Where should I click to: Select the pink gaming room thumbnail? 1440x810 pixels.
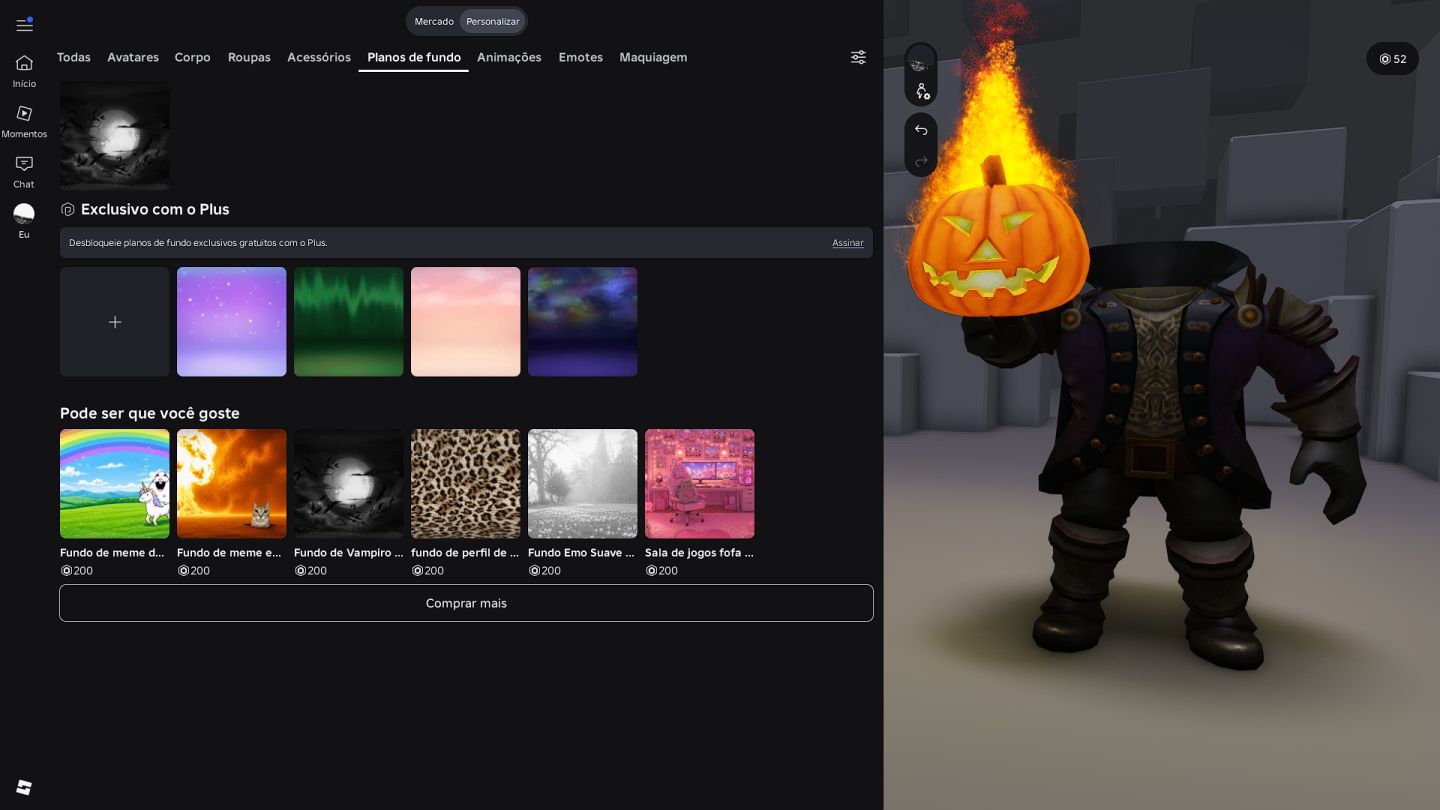click(x=700, y=484)
